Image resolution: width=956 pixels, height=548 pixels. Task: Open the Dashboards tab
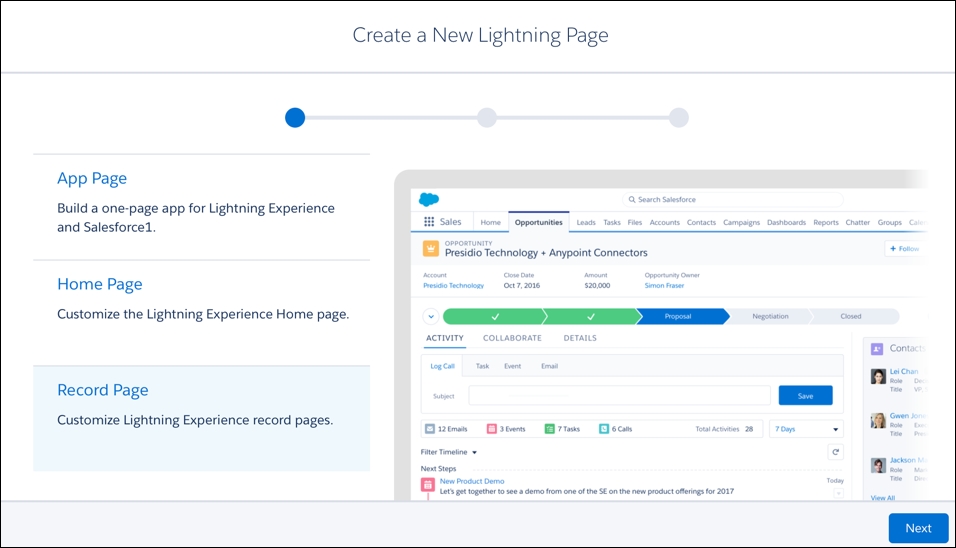point(787,222)
